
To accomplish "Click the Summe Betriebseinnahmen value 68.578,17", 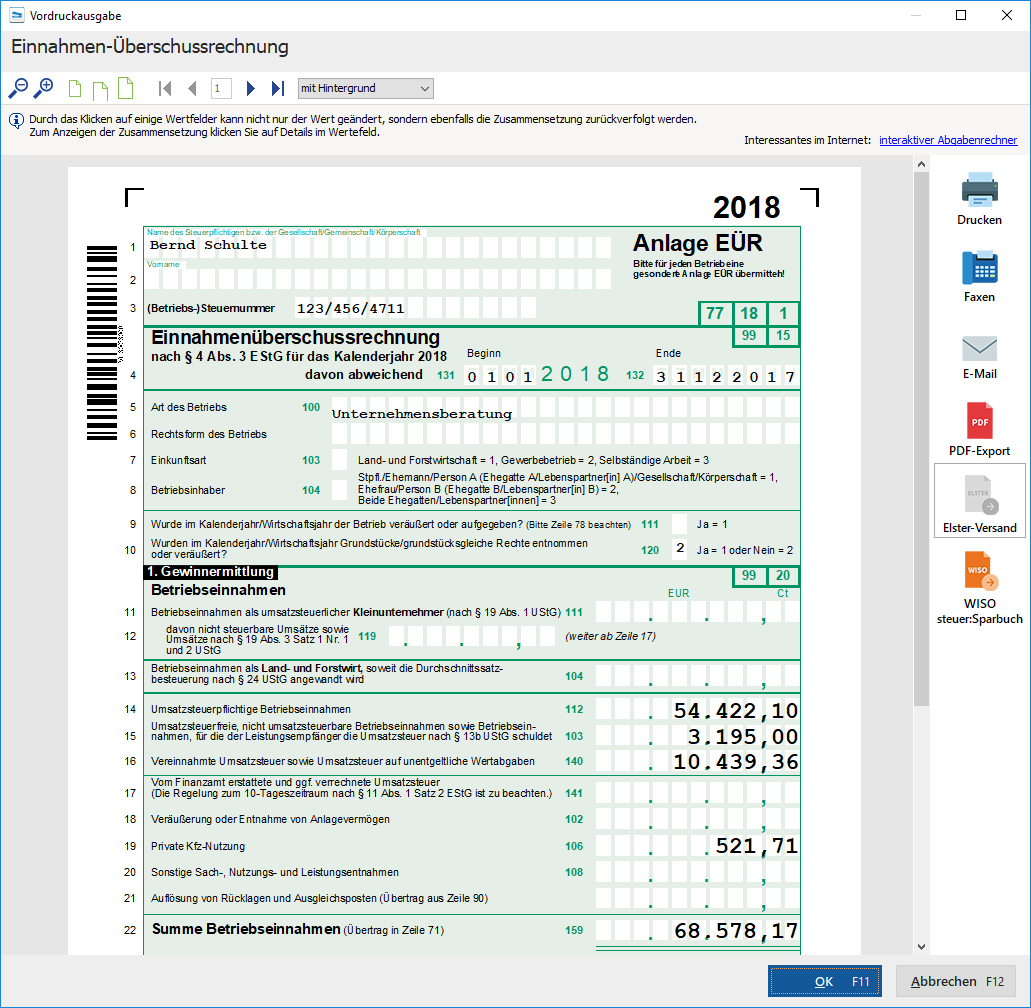I will [735, 931].
